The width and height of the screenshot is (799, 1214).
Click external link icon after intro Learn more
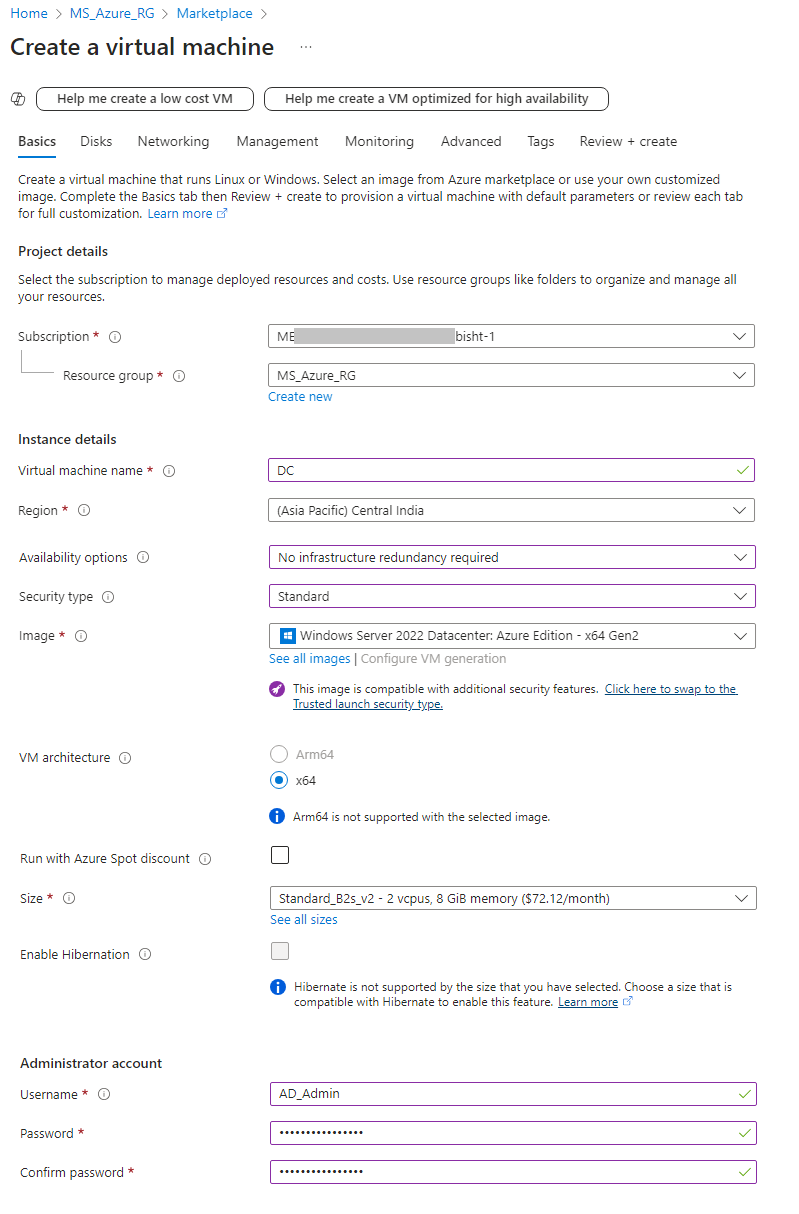[222, 214]
